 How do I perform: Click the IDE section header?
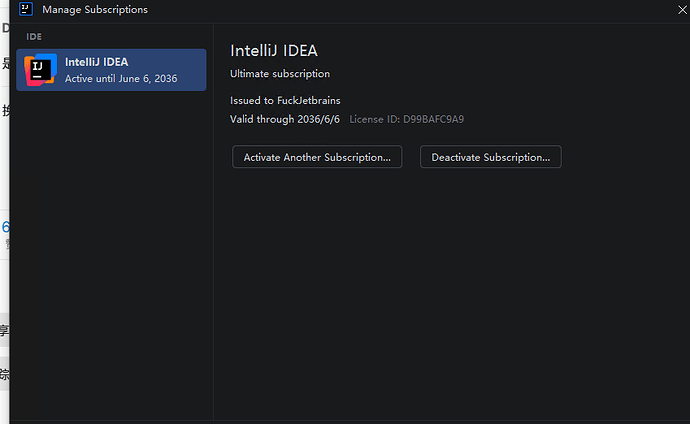34,37
